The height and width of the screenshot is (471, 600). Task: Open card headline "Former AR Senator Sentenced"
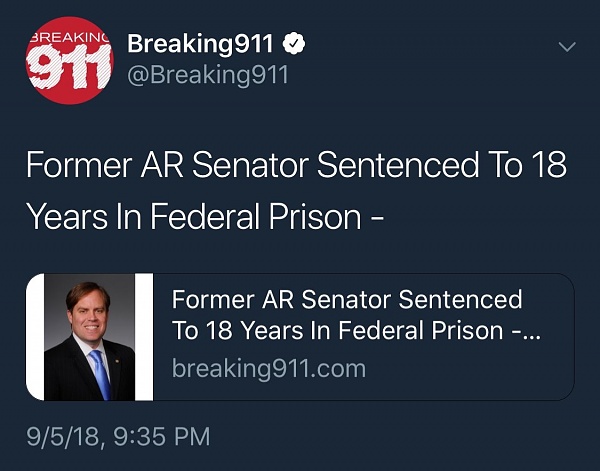click(347, 300)
